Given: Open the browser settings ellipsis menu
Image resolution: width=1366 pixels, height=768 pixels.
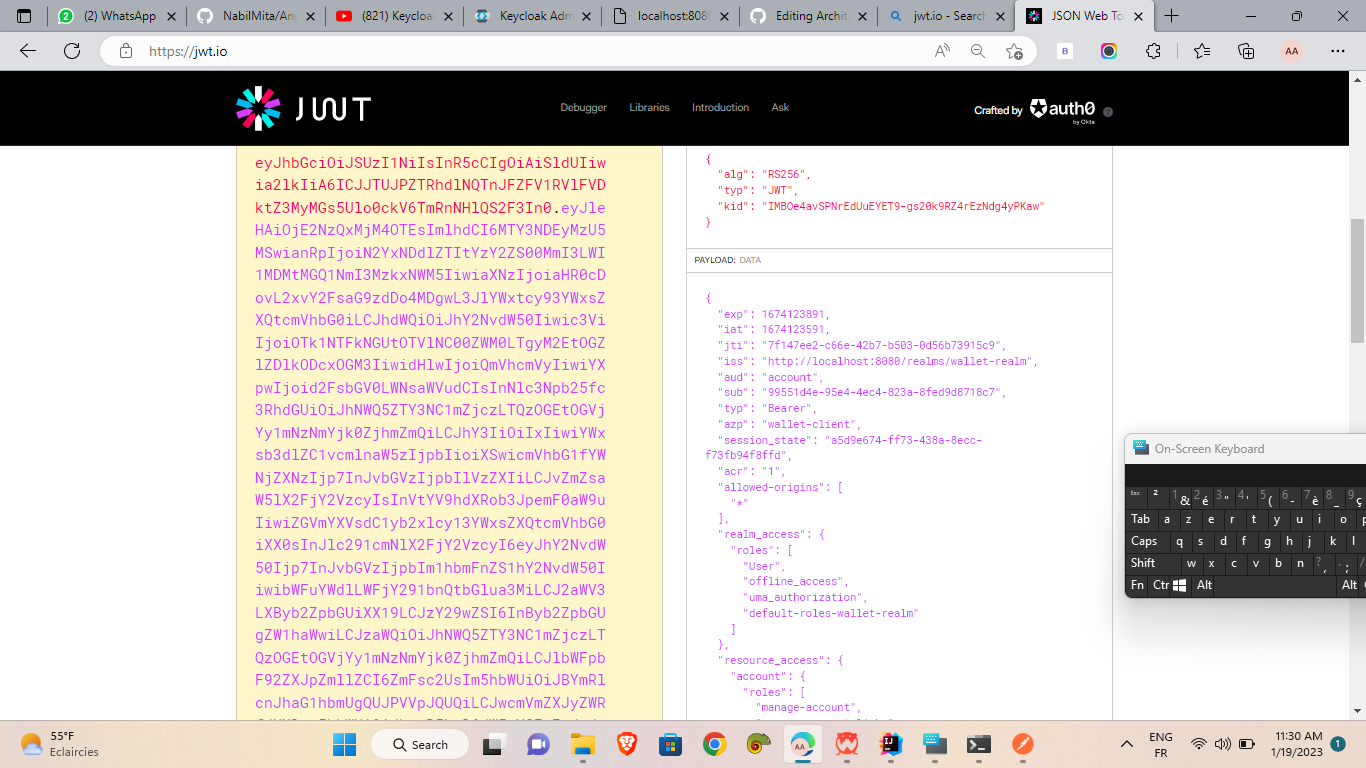Looking at the screenshot, I should [1338, 50].
